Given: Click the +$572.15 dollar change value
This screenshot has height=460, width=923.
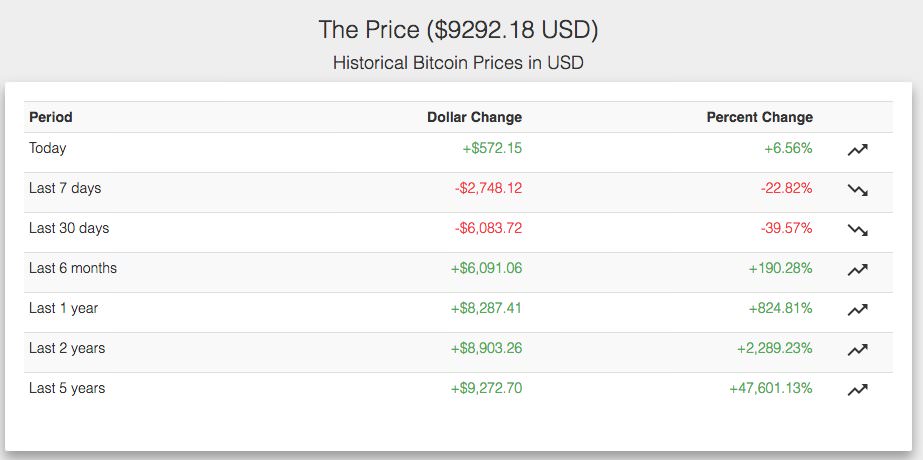Looking at the screenshot, I should [492, 148].
